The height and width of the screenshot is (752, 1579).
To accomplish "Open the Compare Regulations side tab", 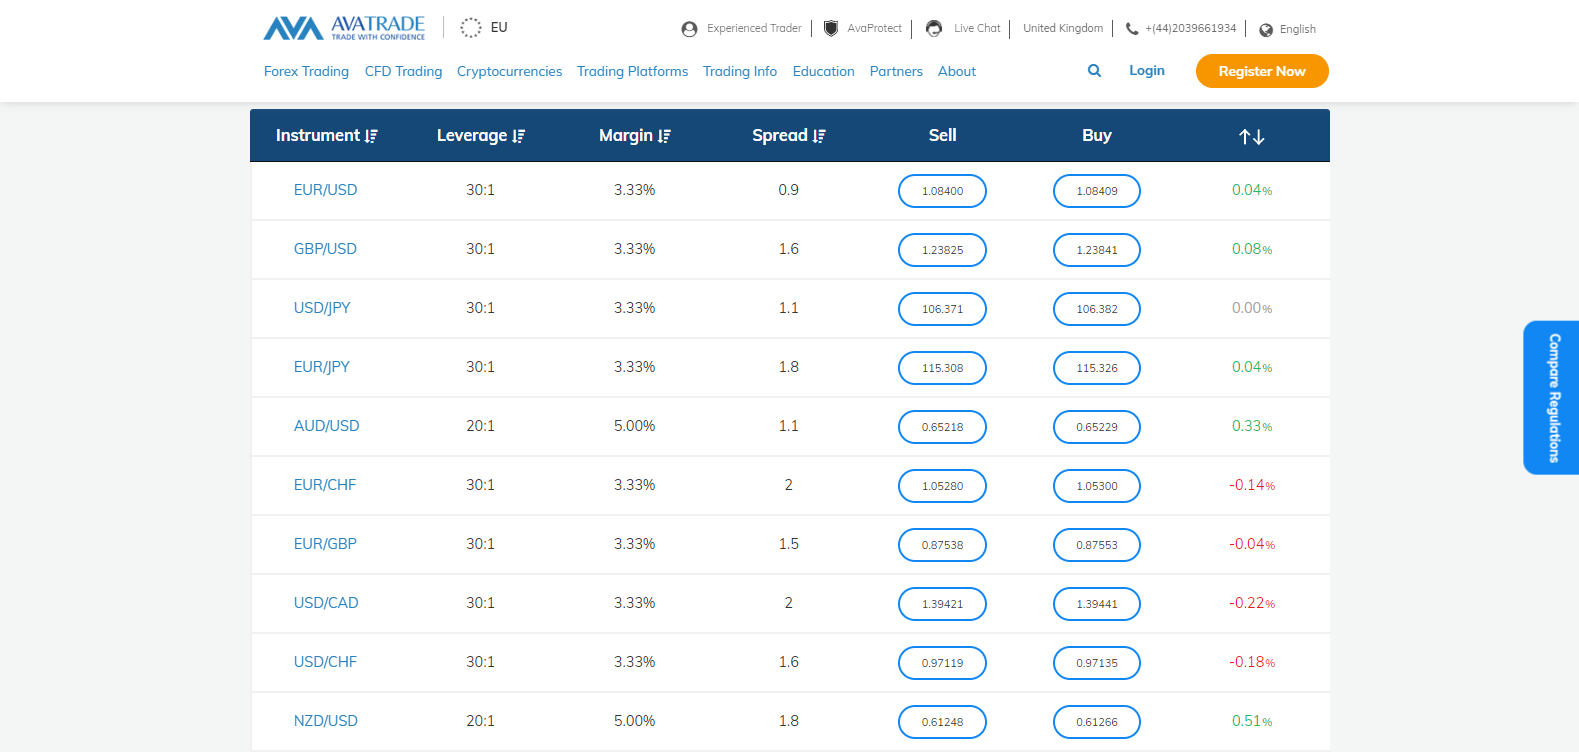I will click(x=1552, y=397).
